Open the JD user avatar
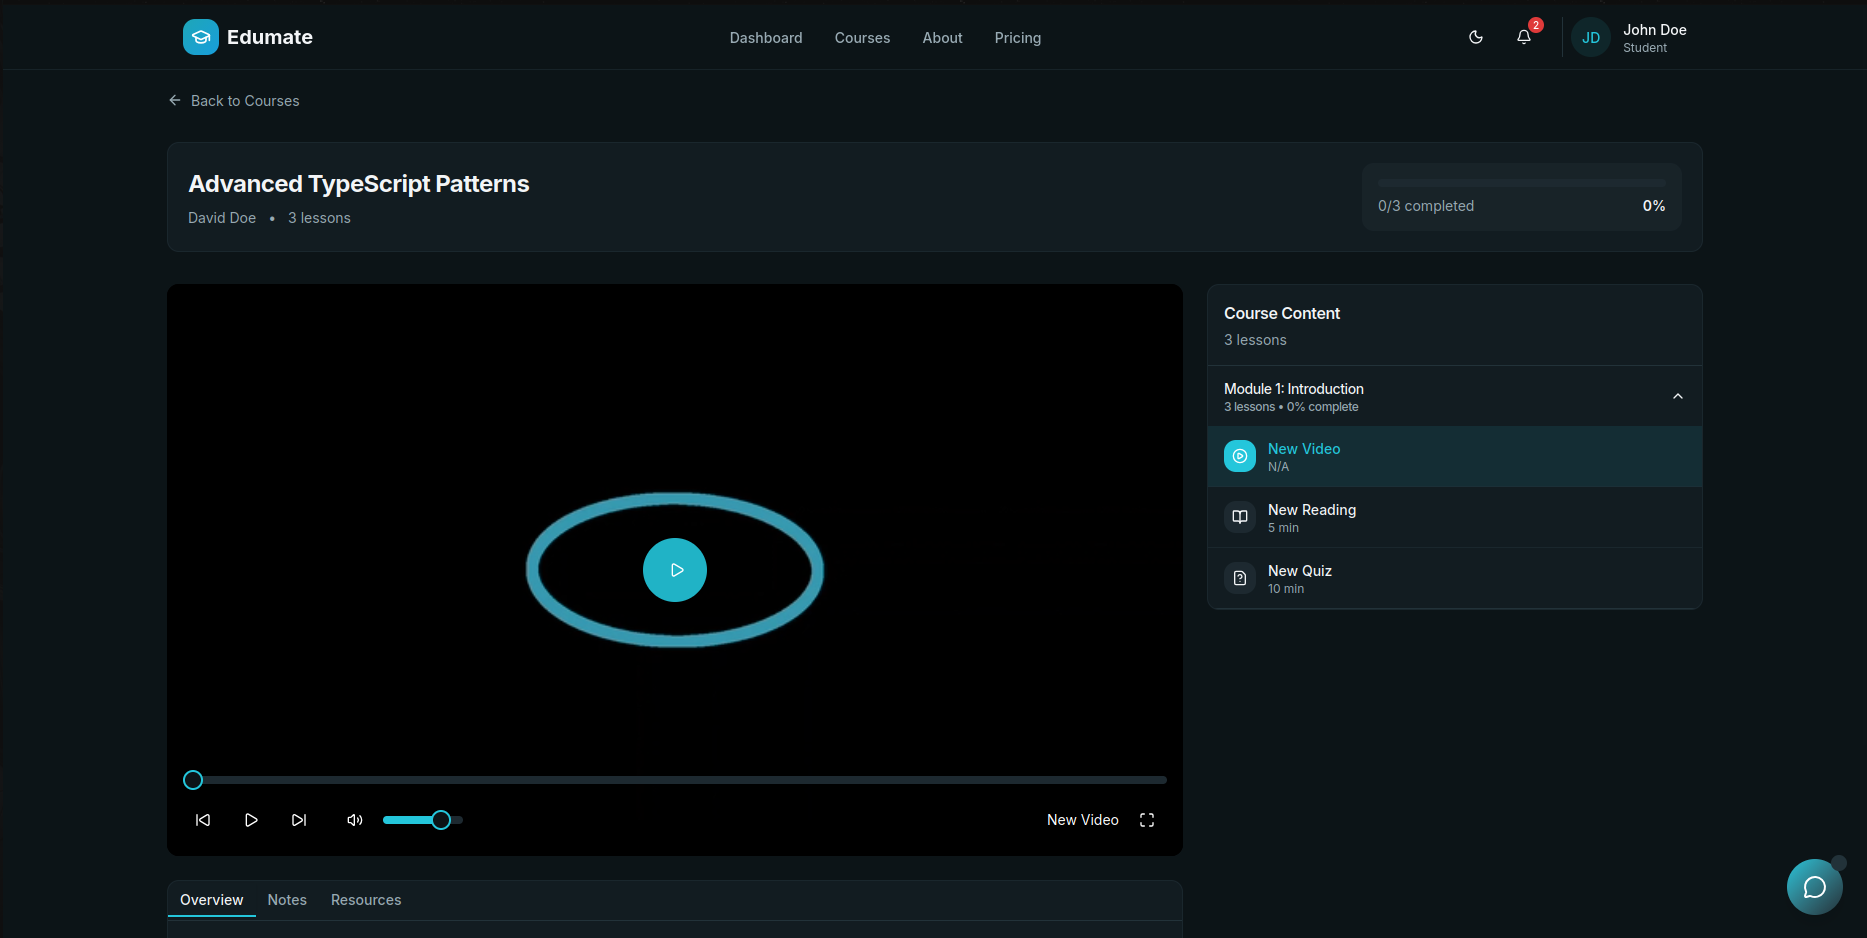 1591,38
